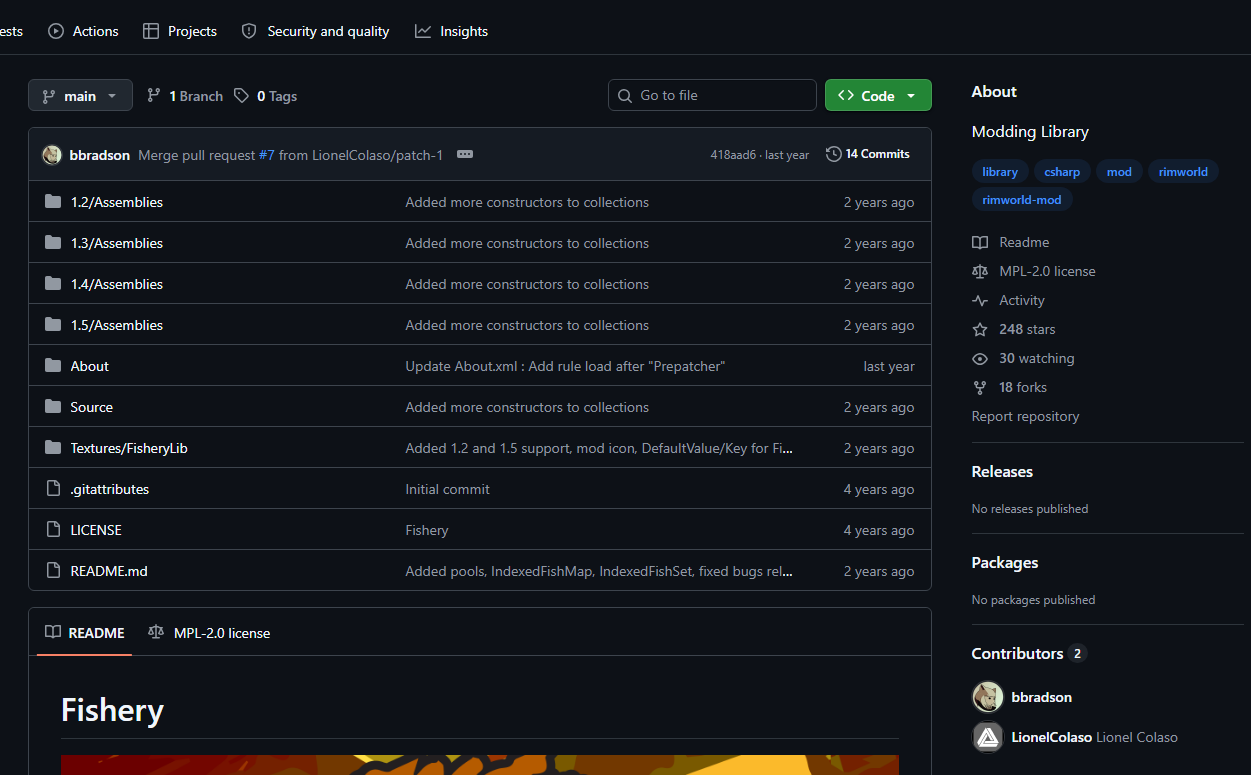Open the 'Initial commit' message link
This screenshot has height=775, width=1251.
click(448, 489)
